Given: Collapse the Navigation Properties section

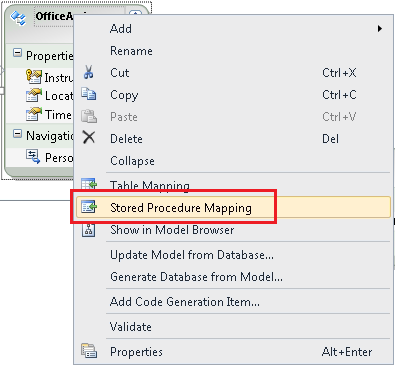Looking at the screenshot, I should coord(17,134).
